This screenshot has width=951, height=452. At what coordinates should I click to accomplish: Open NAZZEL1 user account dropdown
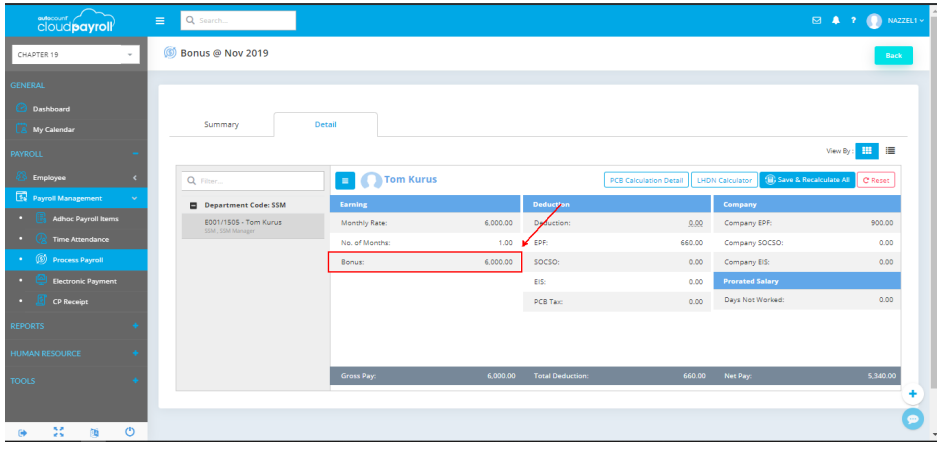coord(895,20)
